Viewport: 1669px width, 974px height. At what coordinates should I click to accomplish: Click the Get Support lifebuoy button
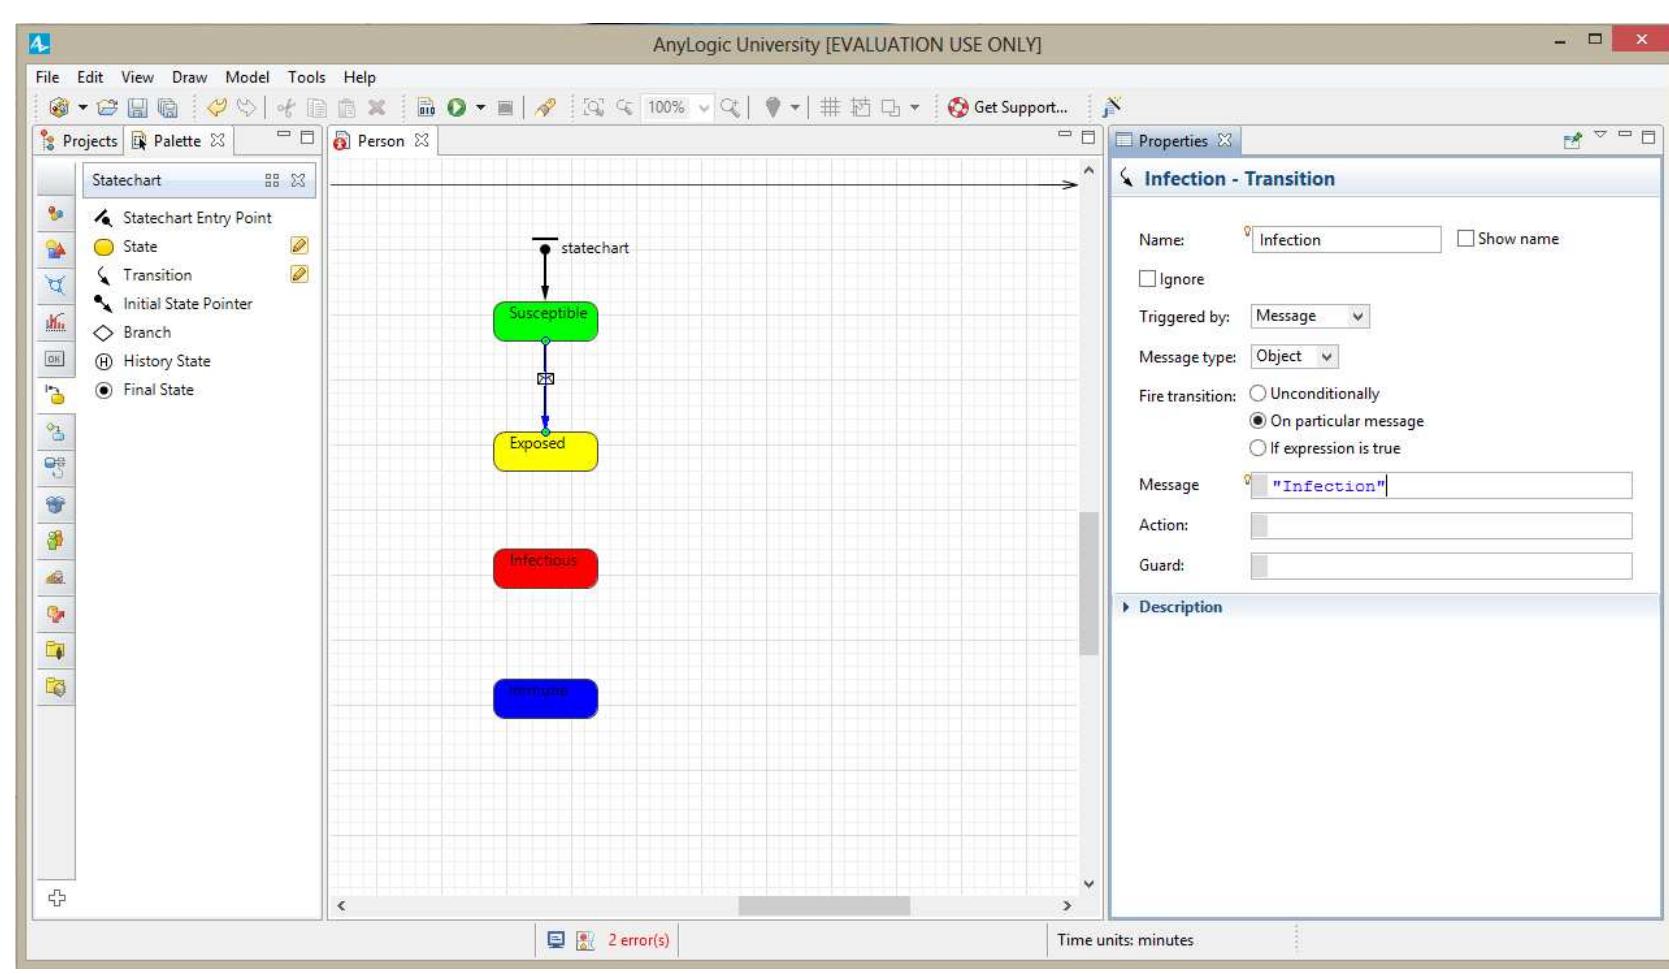pos(1008,107)
